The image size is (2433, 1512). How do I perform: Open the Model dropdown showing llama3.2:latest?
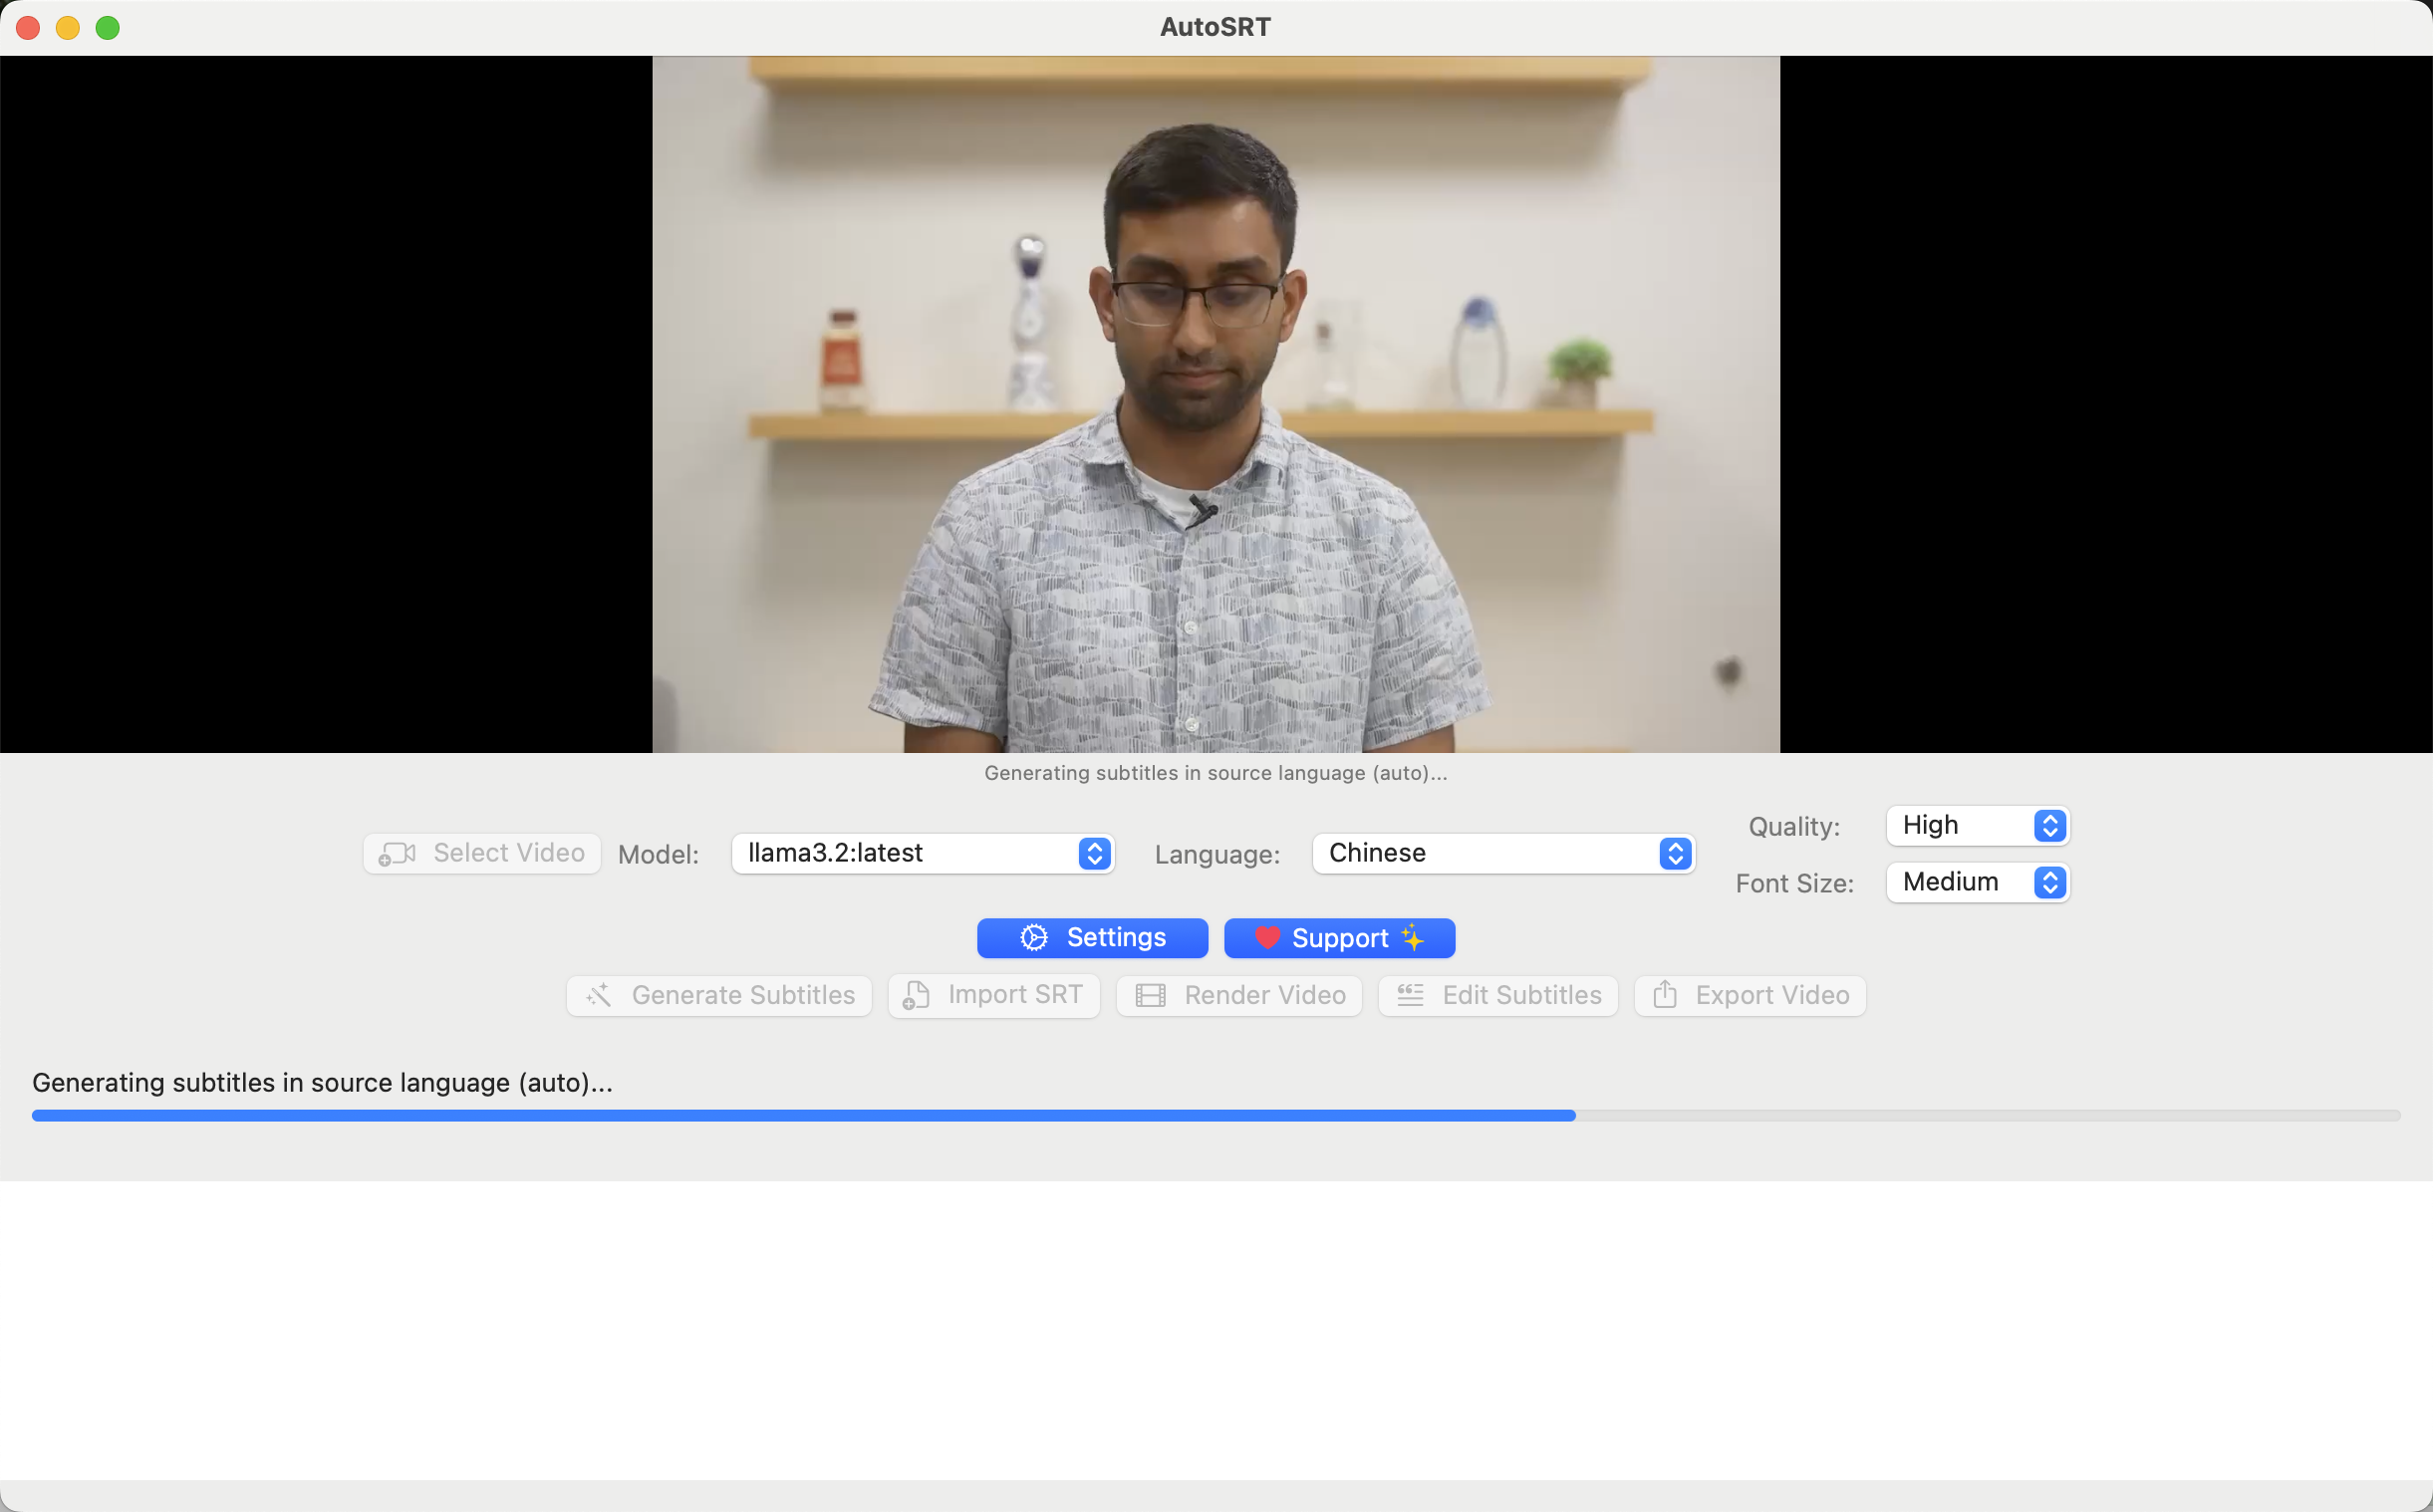pyautogui.click(x=922, y=853)
